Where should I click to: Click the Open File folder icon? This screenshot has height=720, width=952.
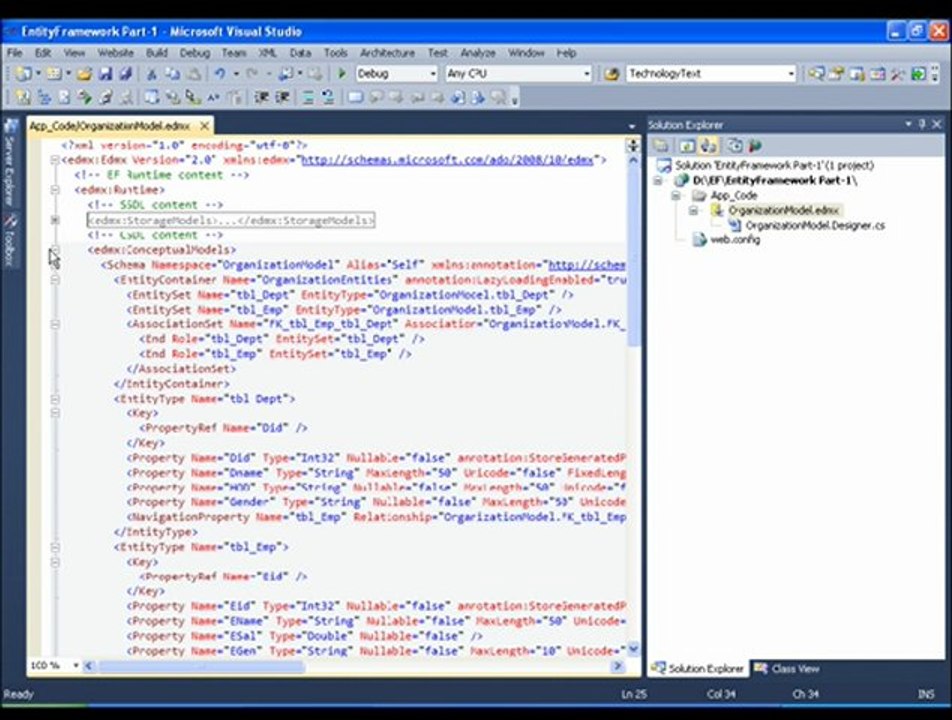coord(84,74)
